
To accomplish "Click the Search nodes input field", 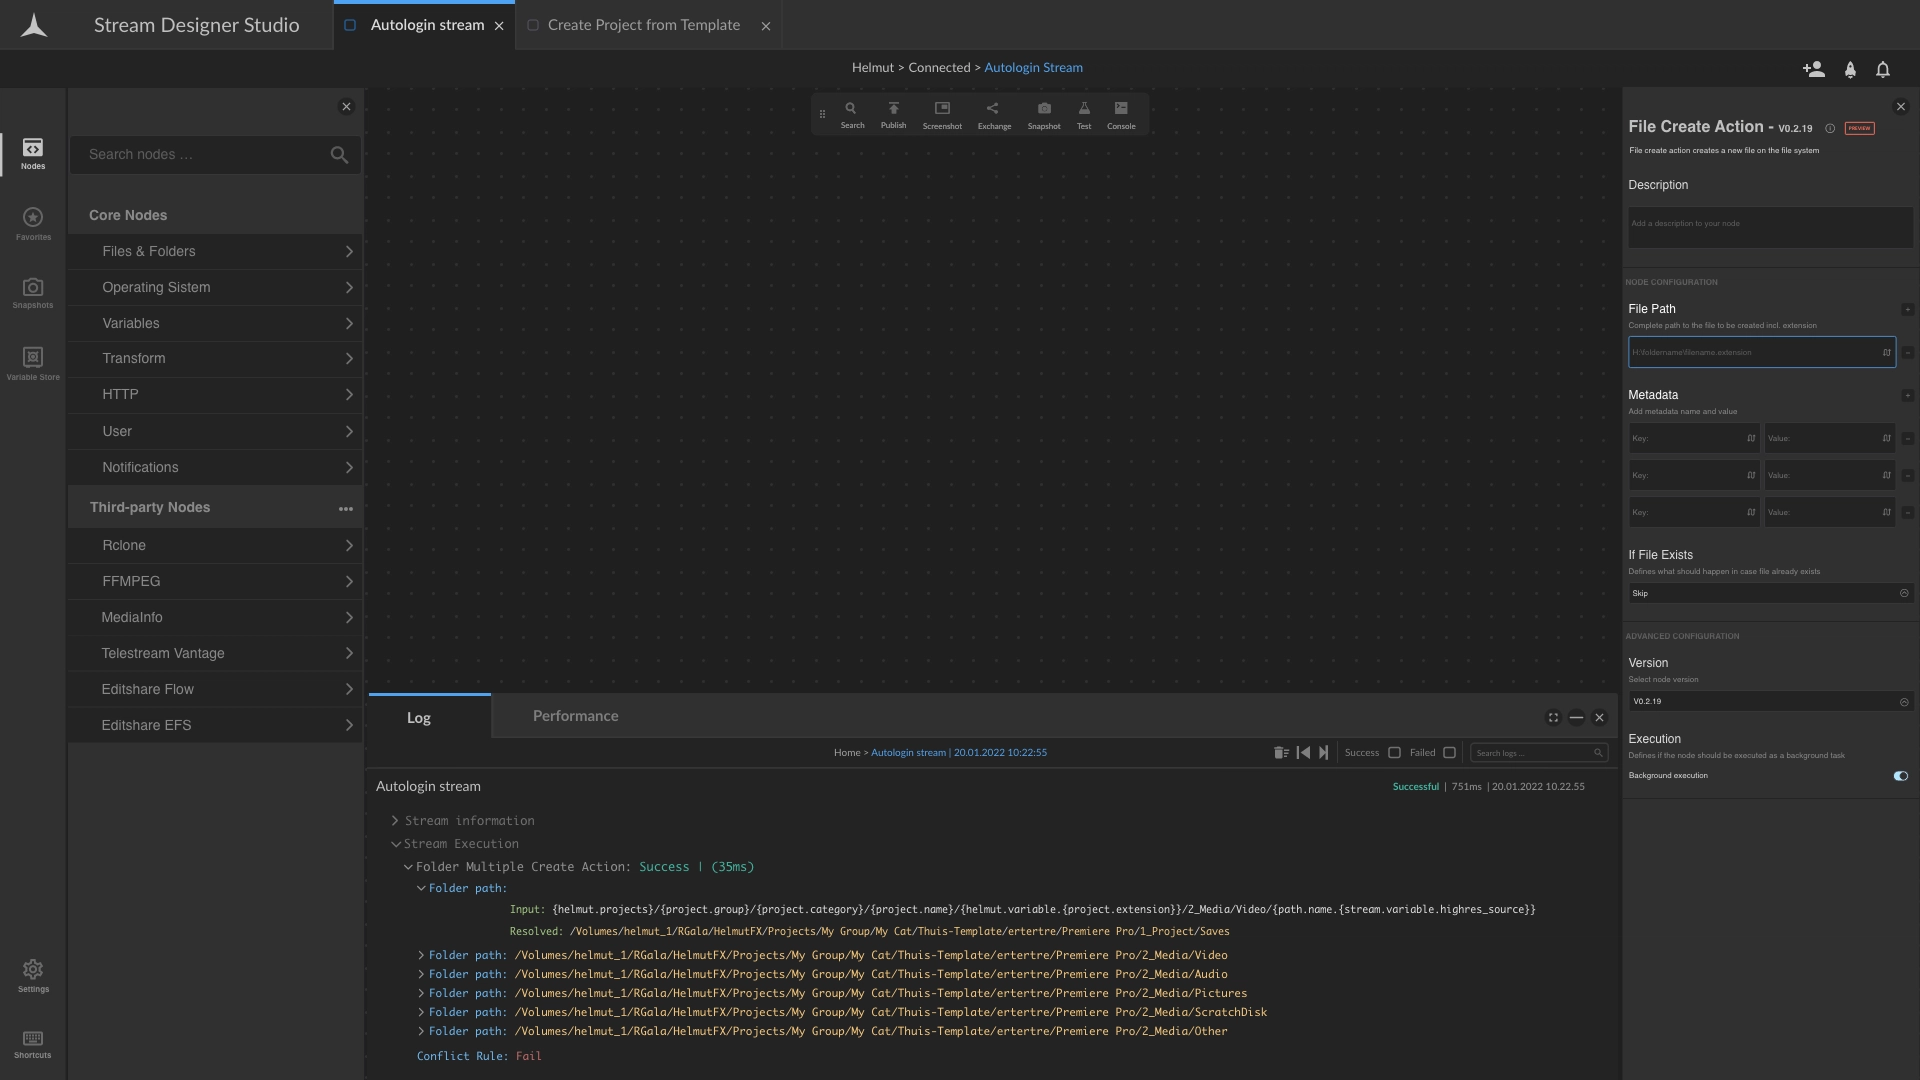I will [205, 155].
